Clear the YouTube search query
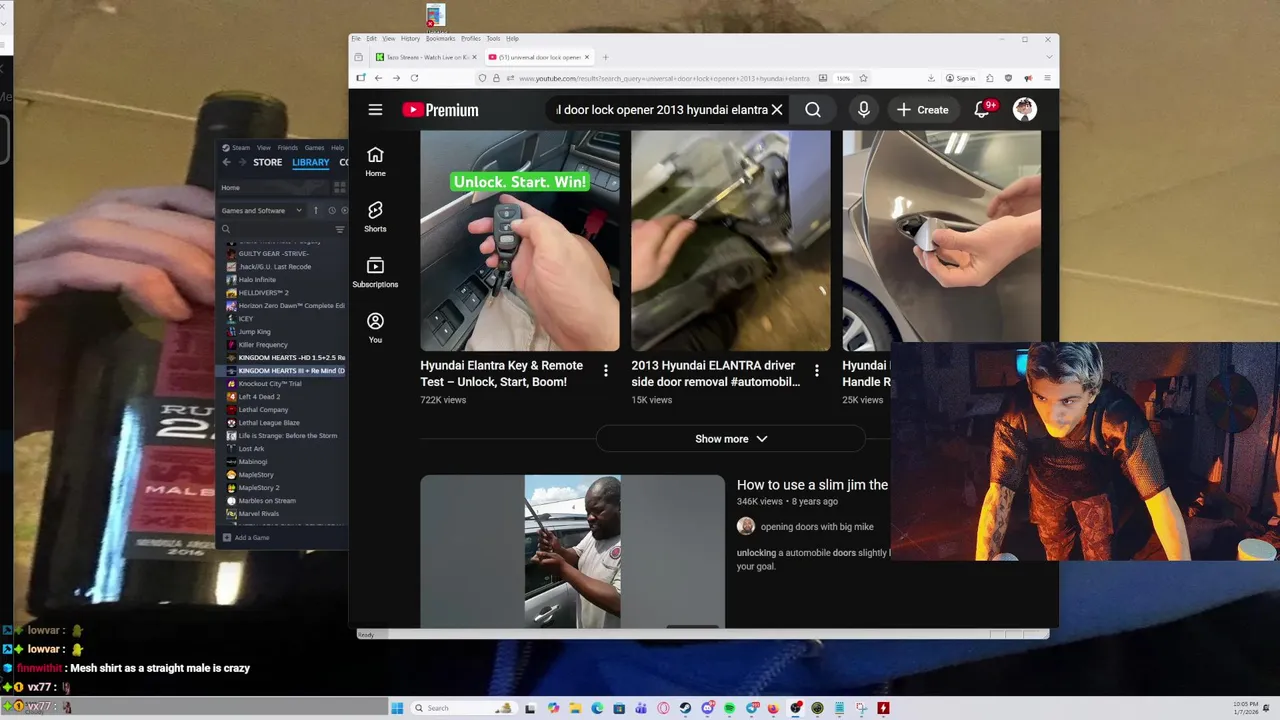This screenshot has width=1280, height=720. [777, 110]
